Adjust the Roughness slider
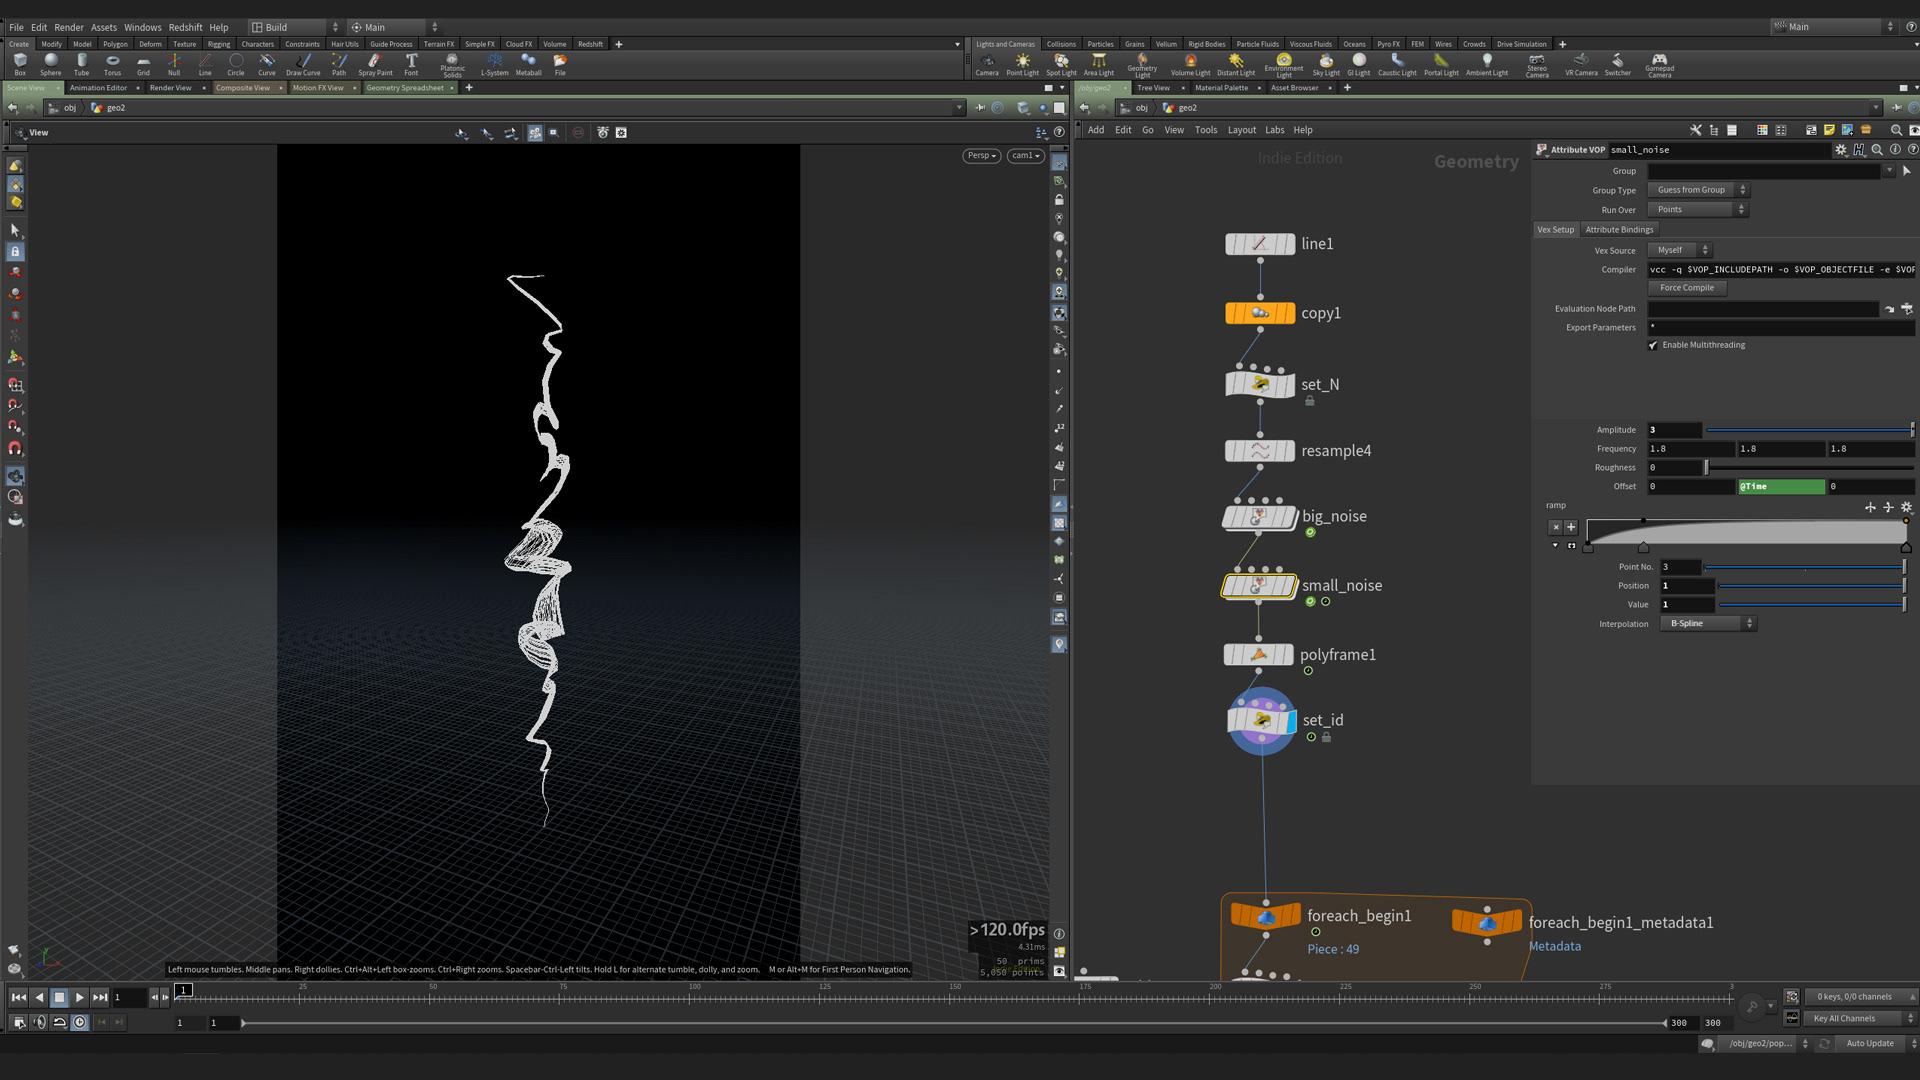Image resolution: width=1920 pixels, height=1080 pixels. pyautogui.click(x=1809, y=468)
